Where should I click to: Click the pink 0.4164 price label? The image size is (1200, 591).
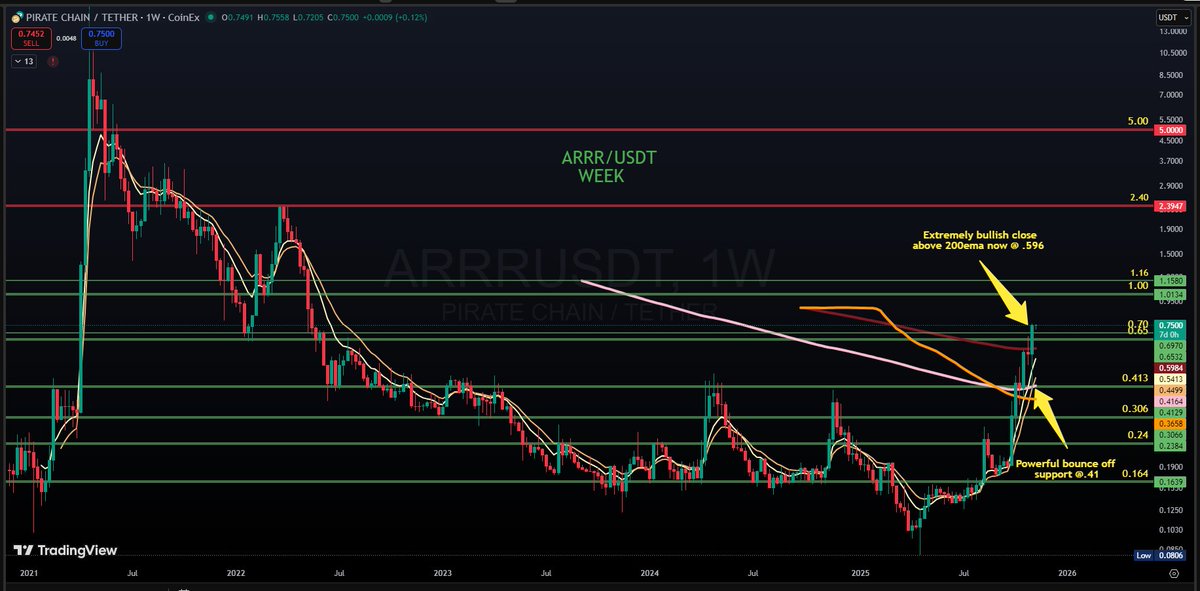point(1170,401)
